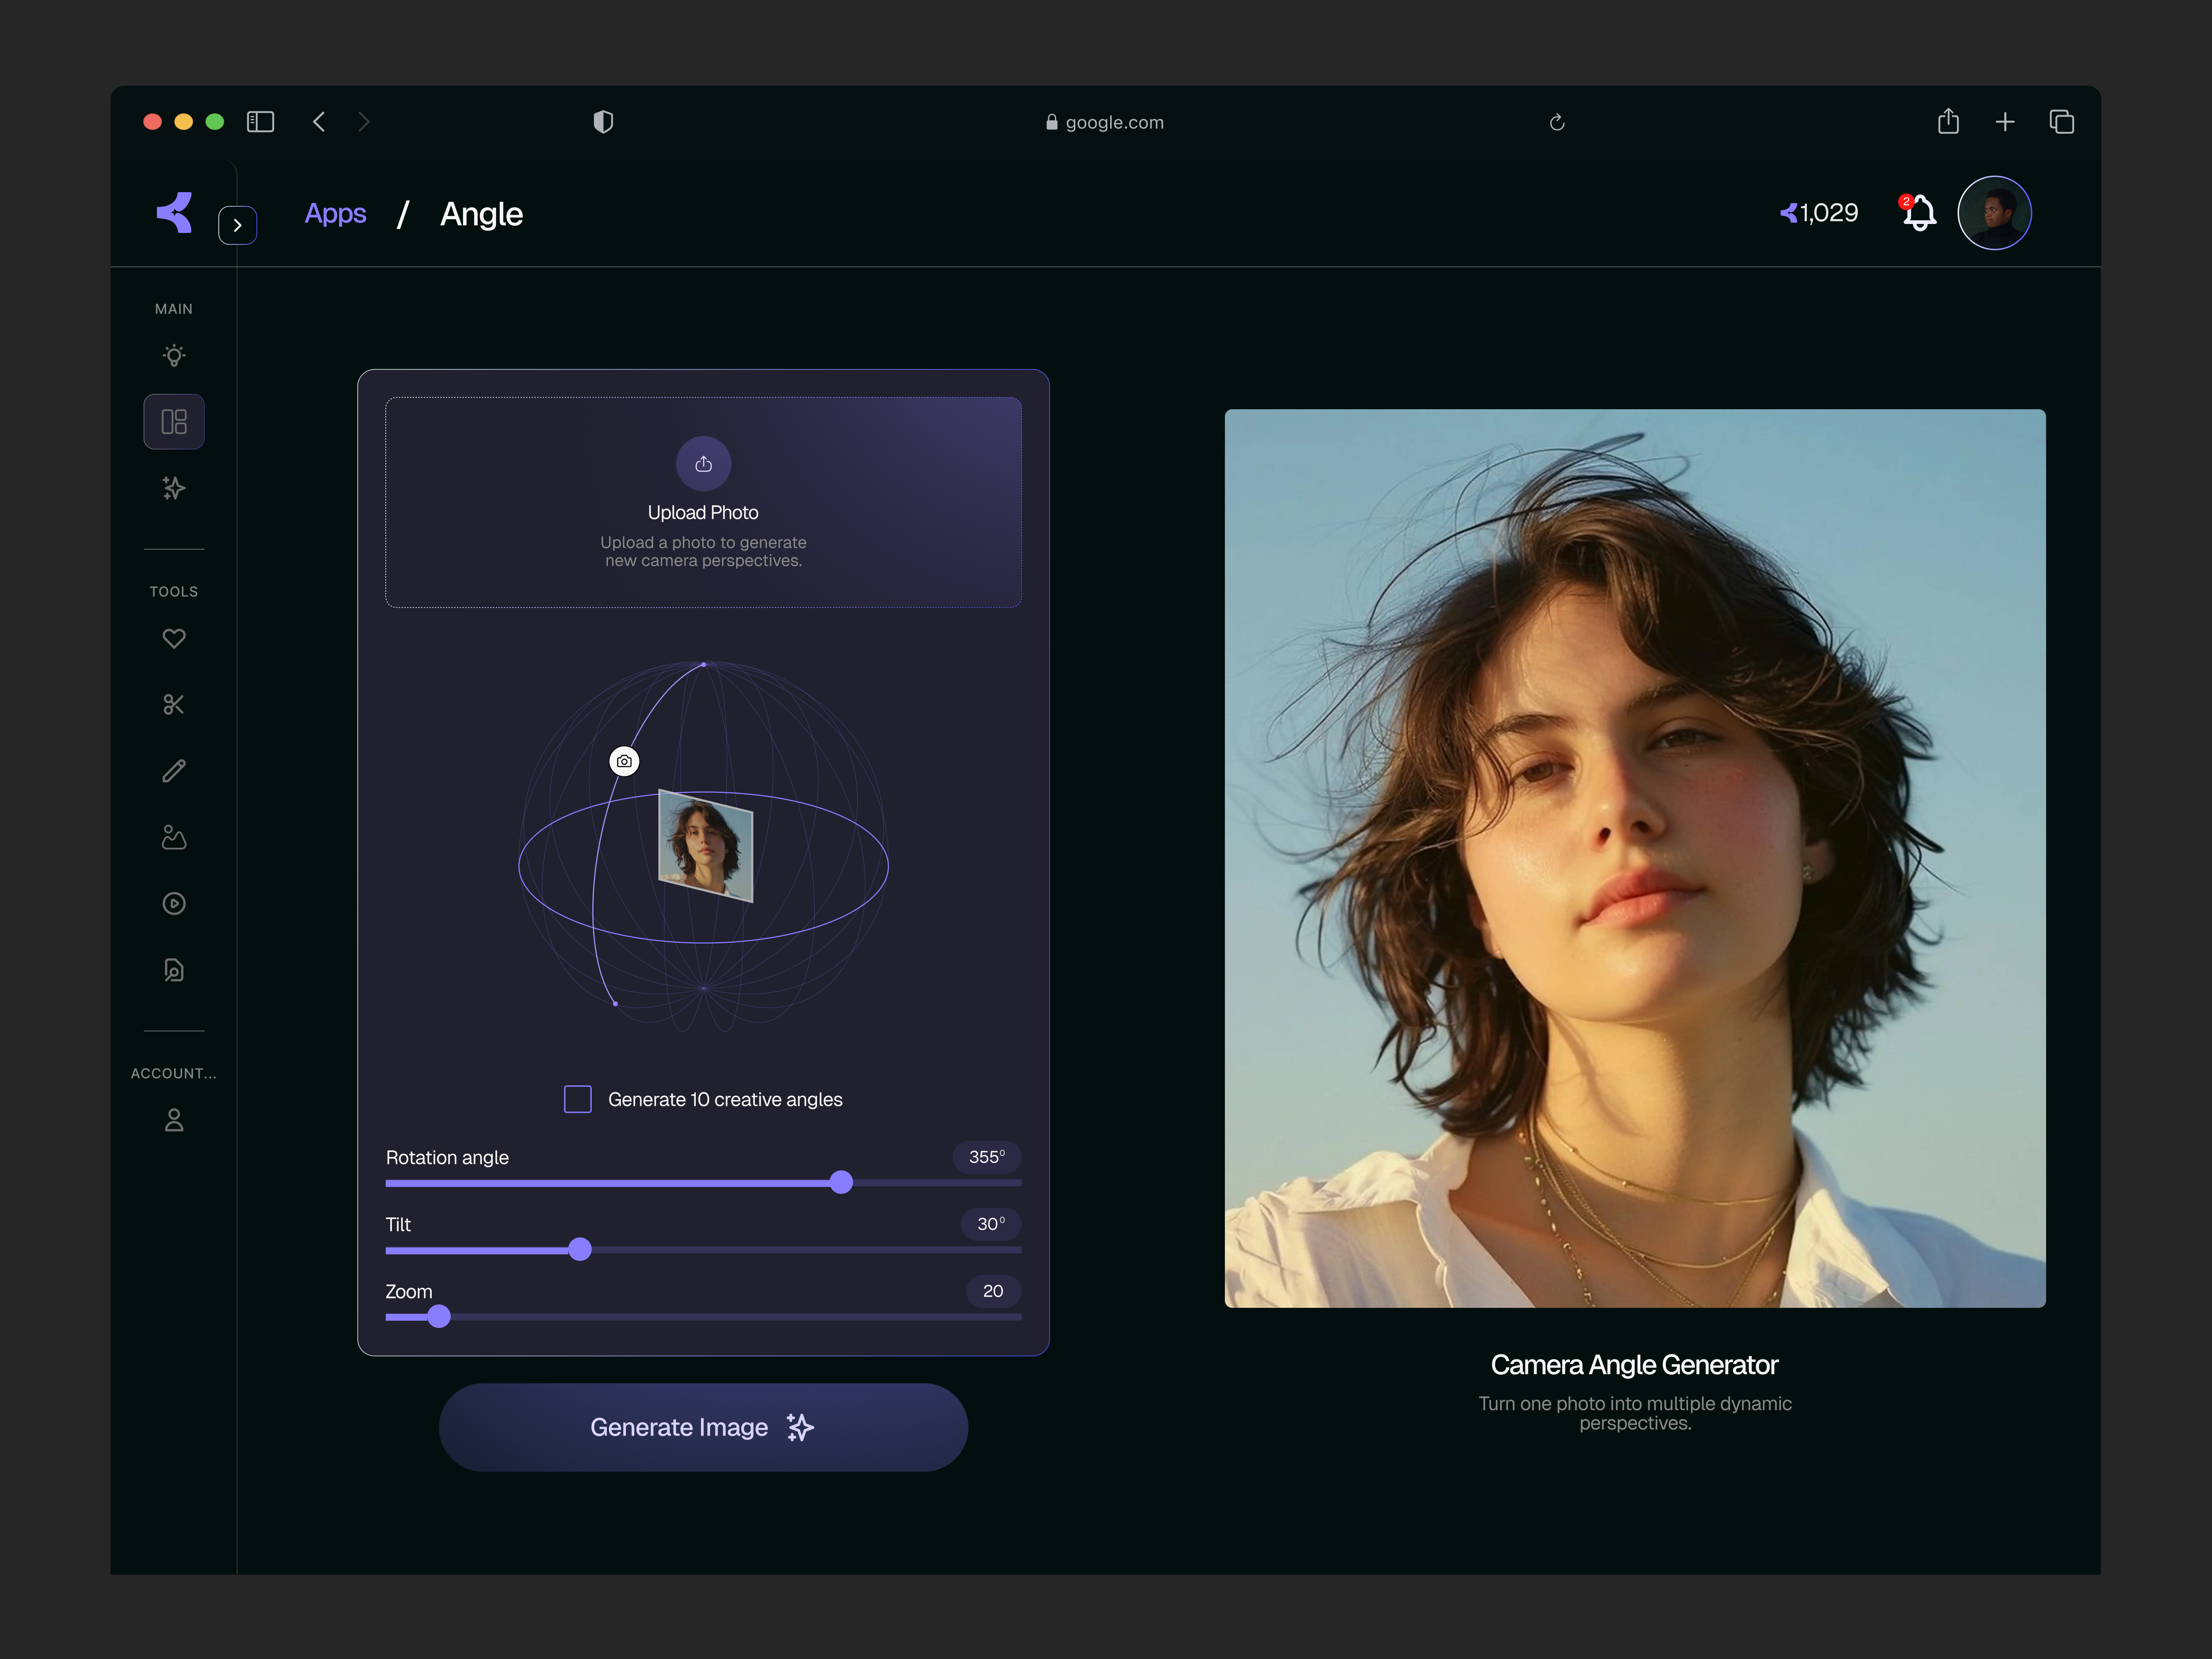This screenshot has height=1659, width=2212.
Task: Select the pencil edit tool
Action: [174, 771]
